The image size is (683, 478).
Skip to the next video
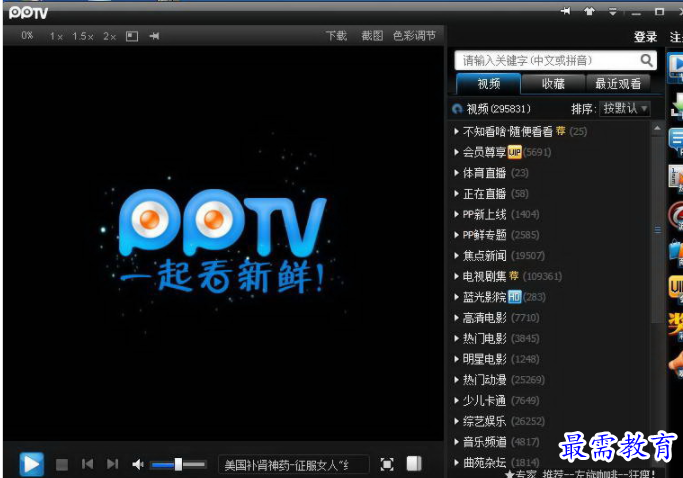coord(112,464)
